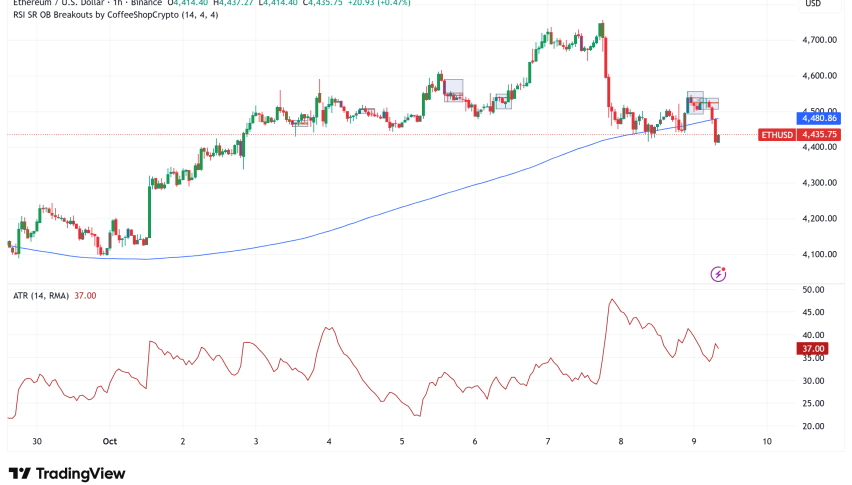Select the breakout box near Oct 6 candles
The image size is (852, 485).
click(502, 101)
